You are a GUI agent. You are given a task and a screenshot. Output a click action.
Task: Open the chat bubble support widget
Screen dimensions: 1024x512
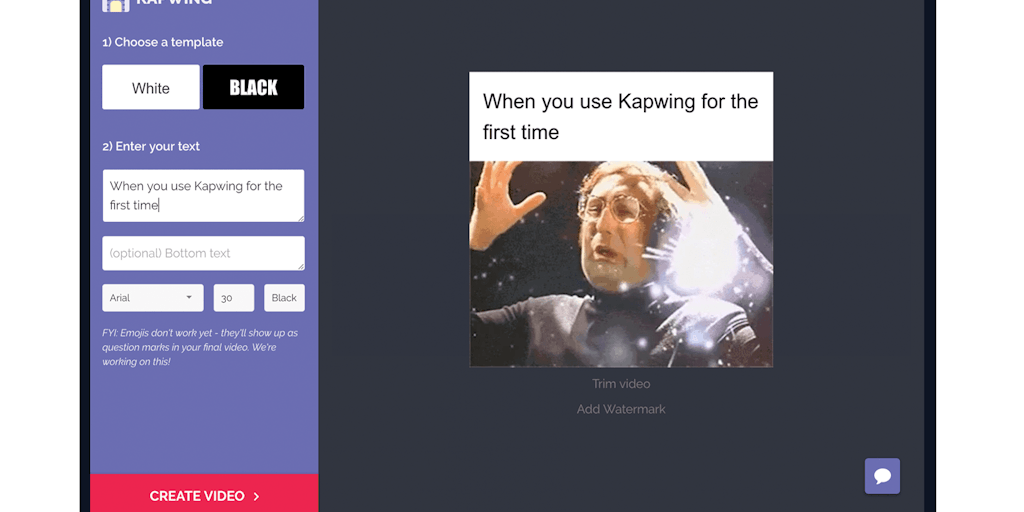click(x=882, y=475)
